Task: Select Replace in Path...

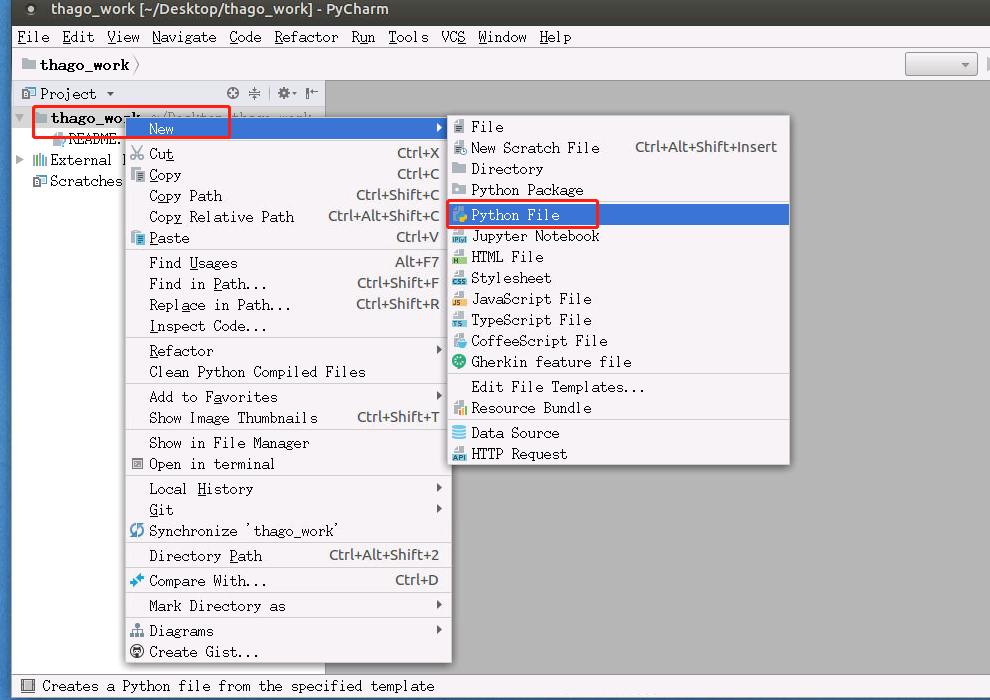Action: (289, 305)
